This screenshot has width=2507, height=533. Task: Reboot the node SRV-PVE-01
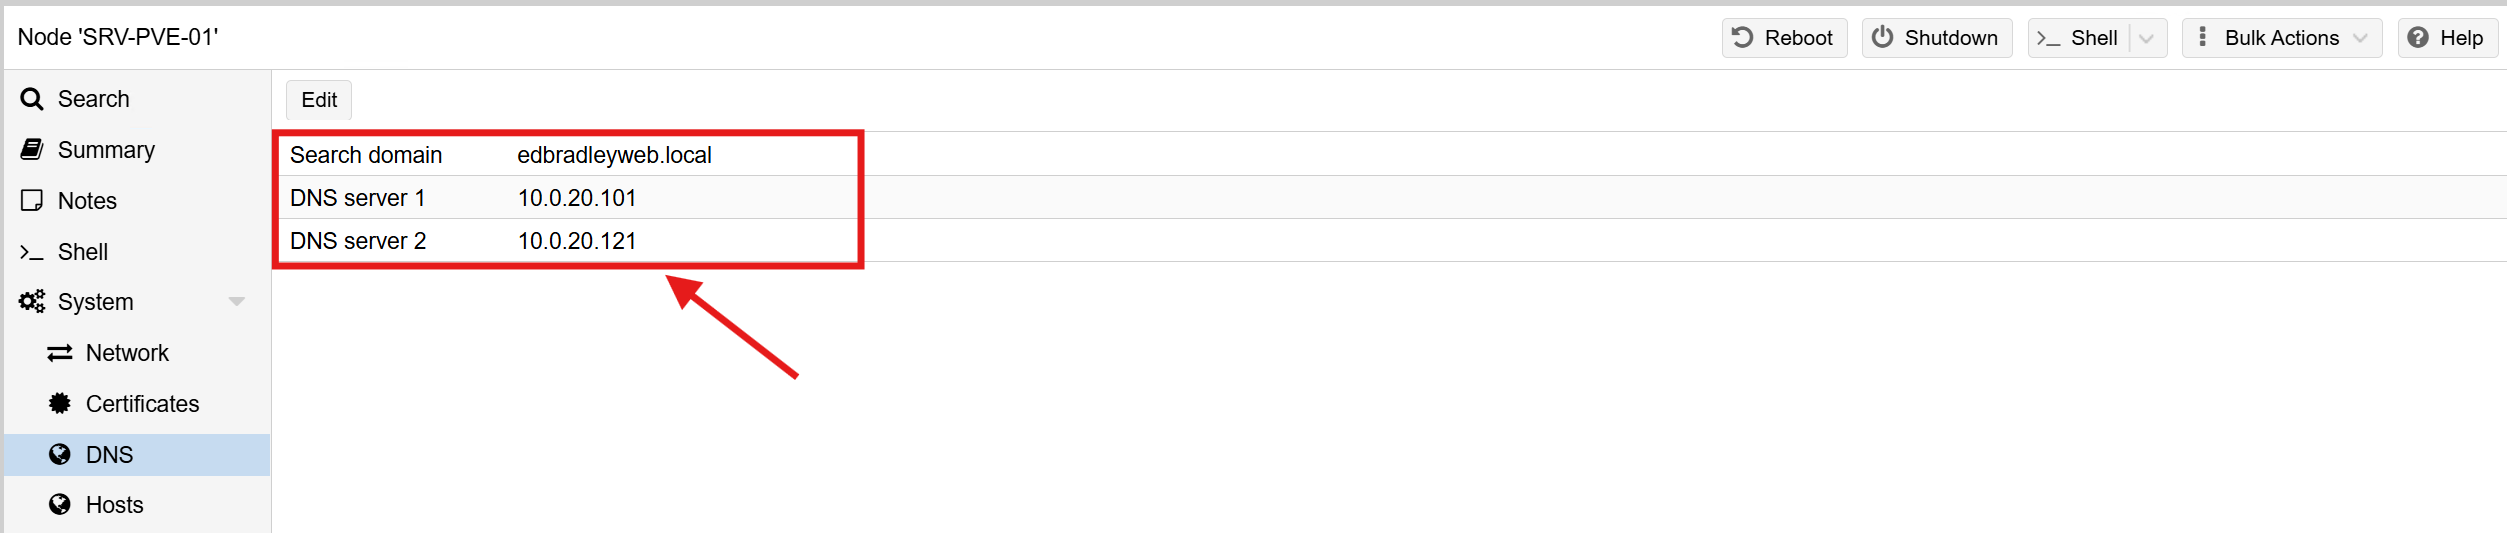1784,38
